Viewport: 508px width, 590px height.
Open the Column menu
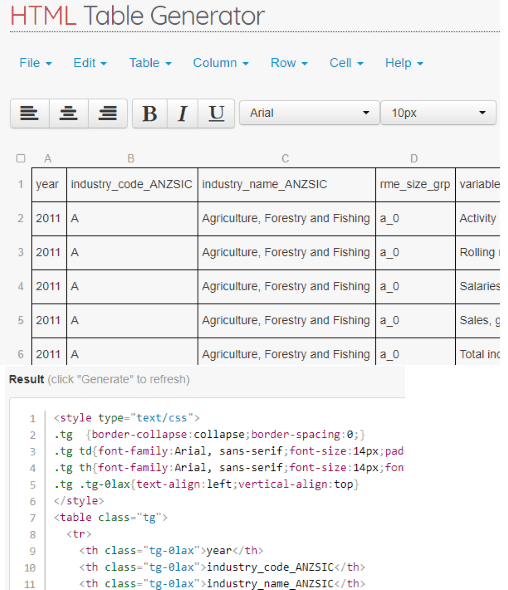221,63
